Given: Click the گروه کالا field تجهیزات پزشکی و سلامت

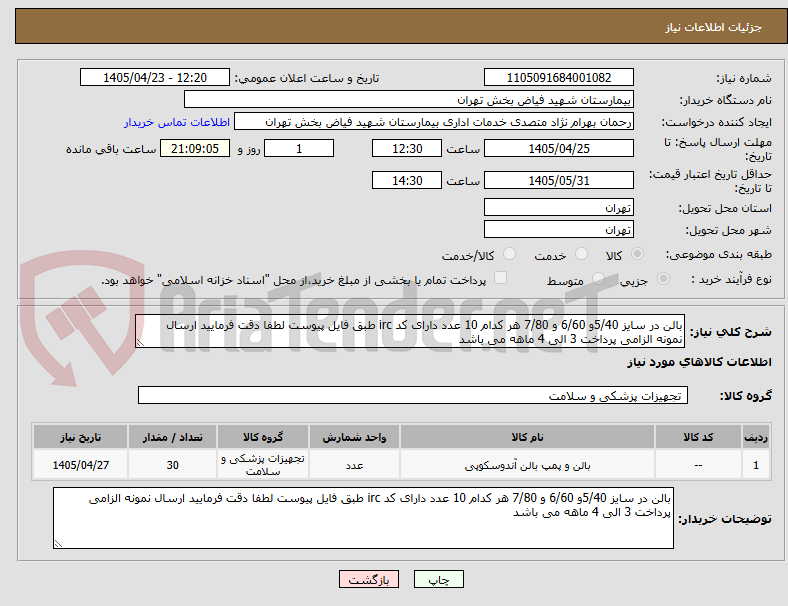Looking at the screenshot, I should tap(413, 395).
